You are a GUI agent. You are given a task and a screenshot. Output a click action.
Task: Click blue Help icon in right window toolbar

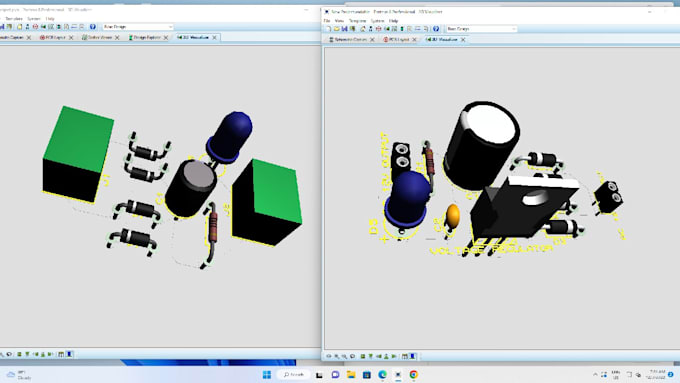tap(436, 29)
